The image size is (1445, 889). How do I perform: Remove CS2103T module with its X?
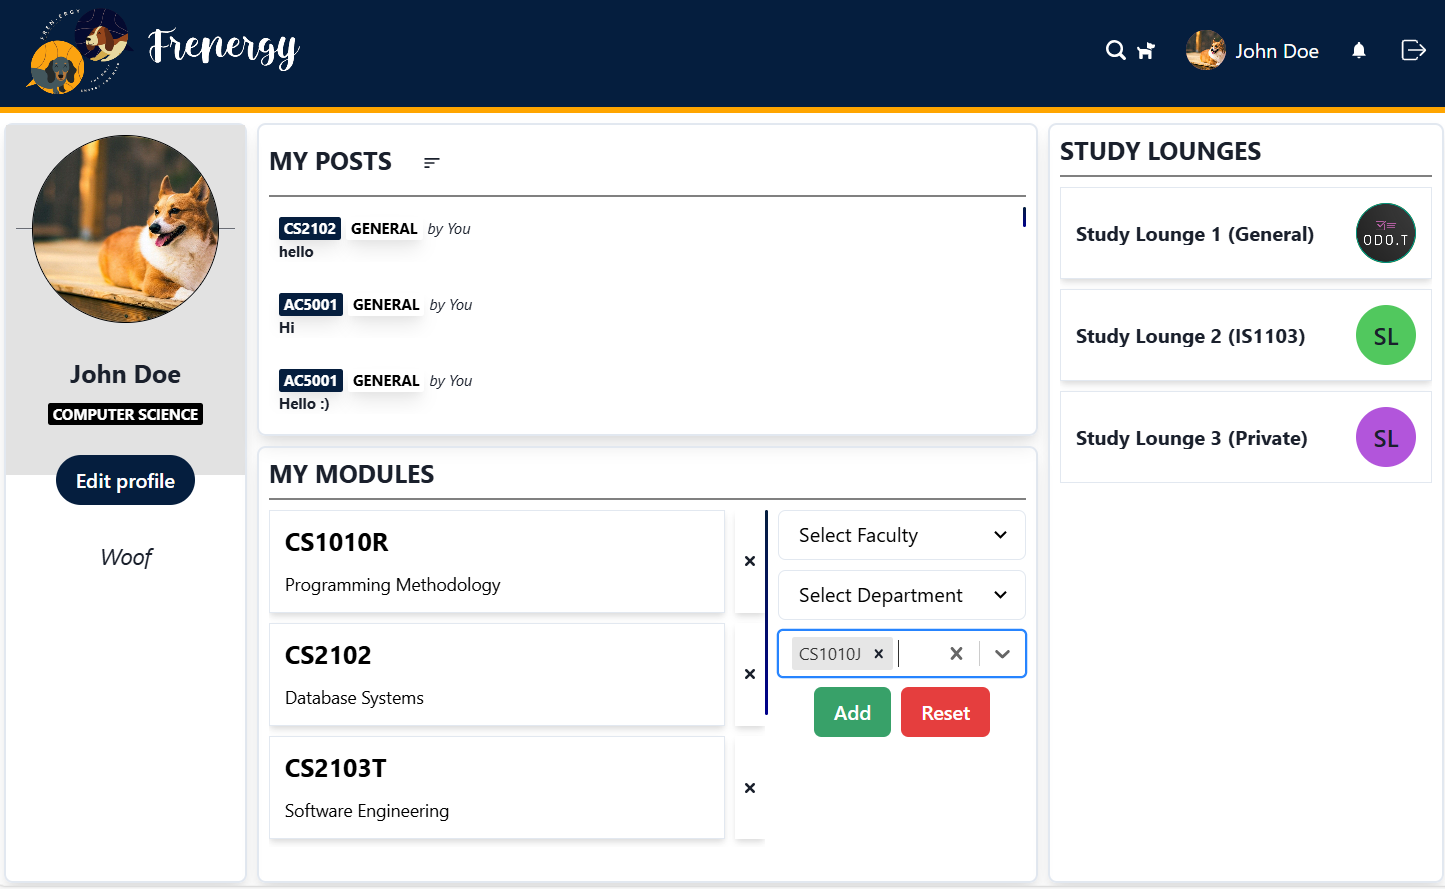tap(749, 788)
